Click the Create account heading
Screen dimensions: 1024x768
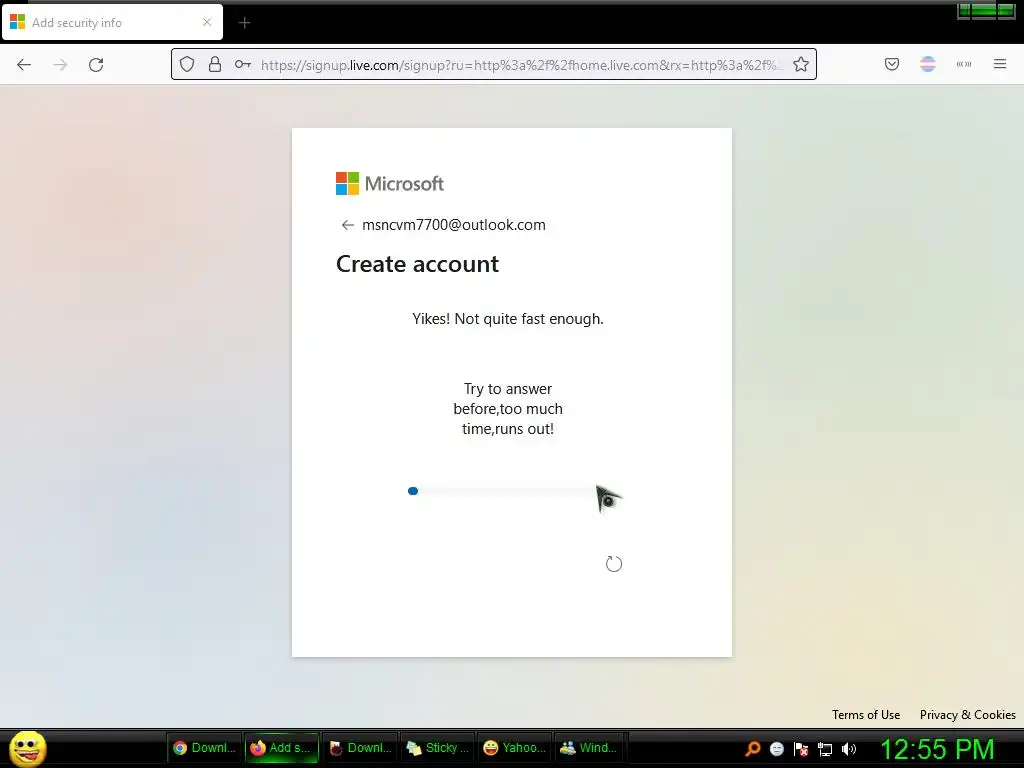click(417, 264)
